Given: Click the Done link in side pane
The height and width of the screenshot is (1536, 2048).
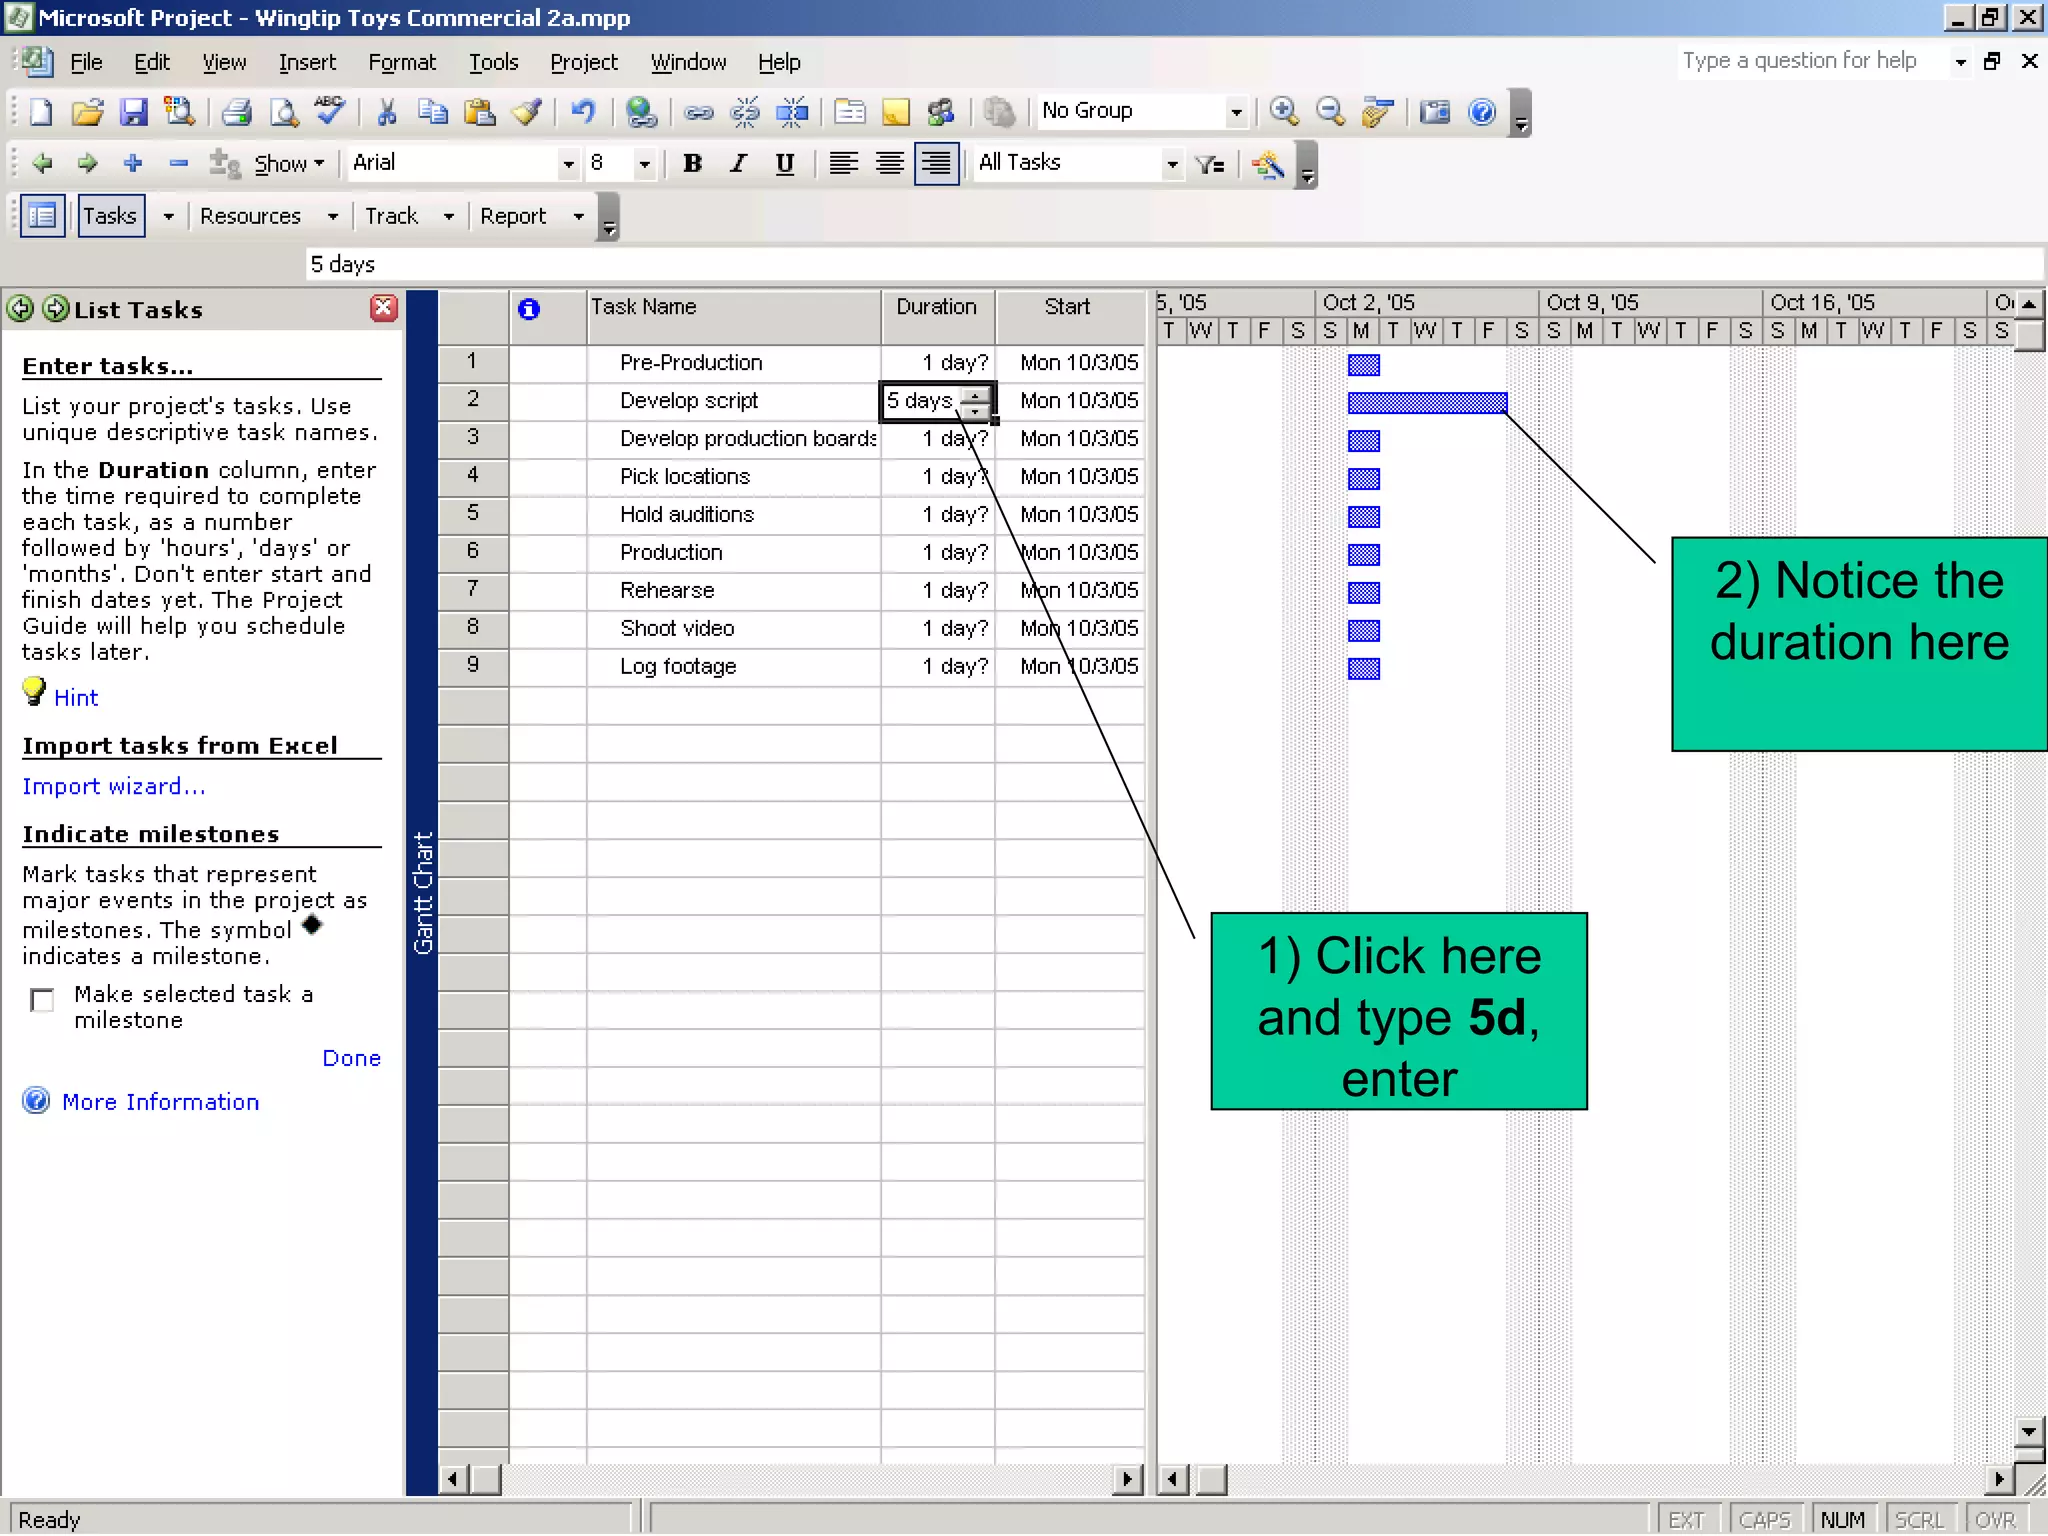Looking at the screenshot, I should point(351,1058).
